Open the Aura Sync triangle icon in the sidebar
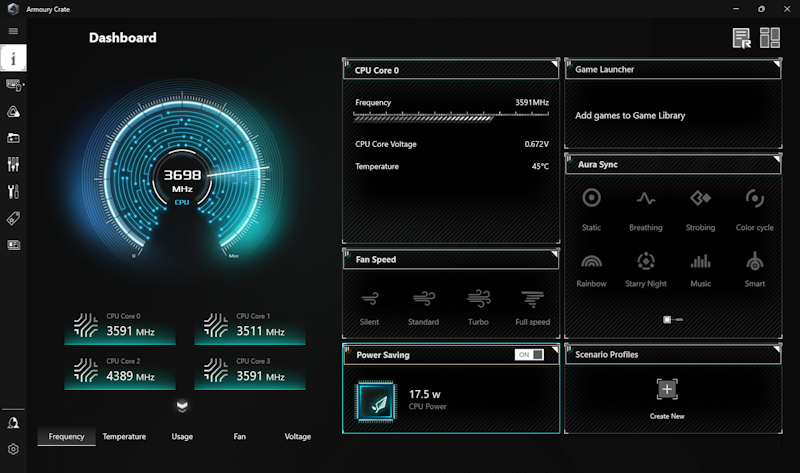 coord(13,112)
